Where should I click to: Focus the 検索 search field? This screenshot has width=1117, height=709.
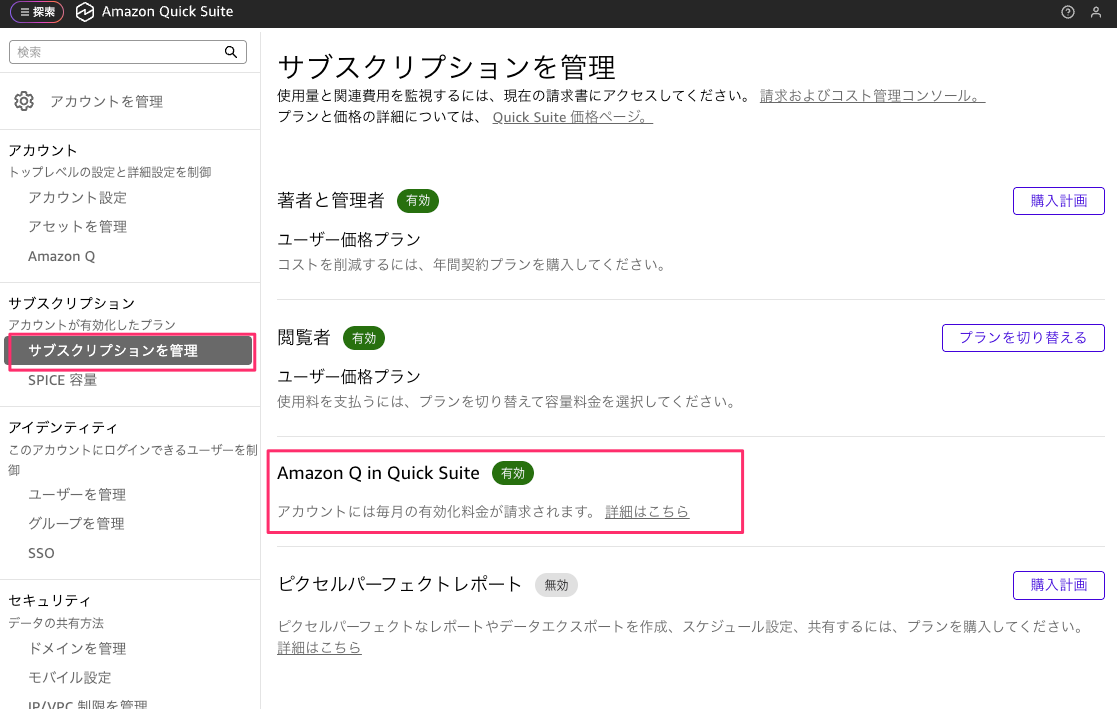[x=128, y=52]
